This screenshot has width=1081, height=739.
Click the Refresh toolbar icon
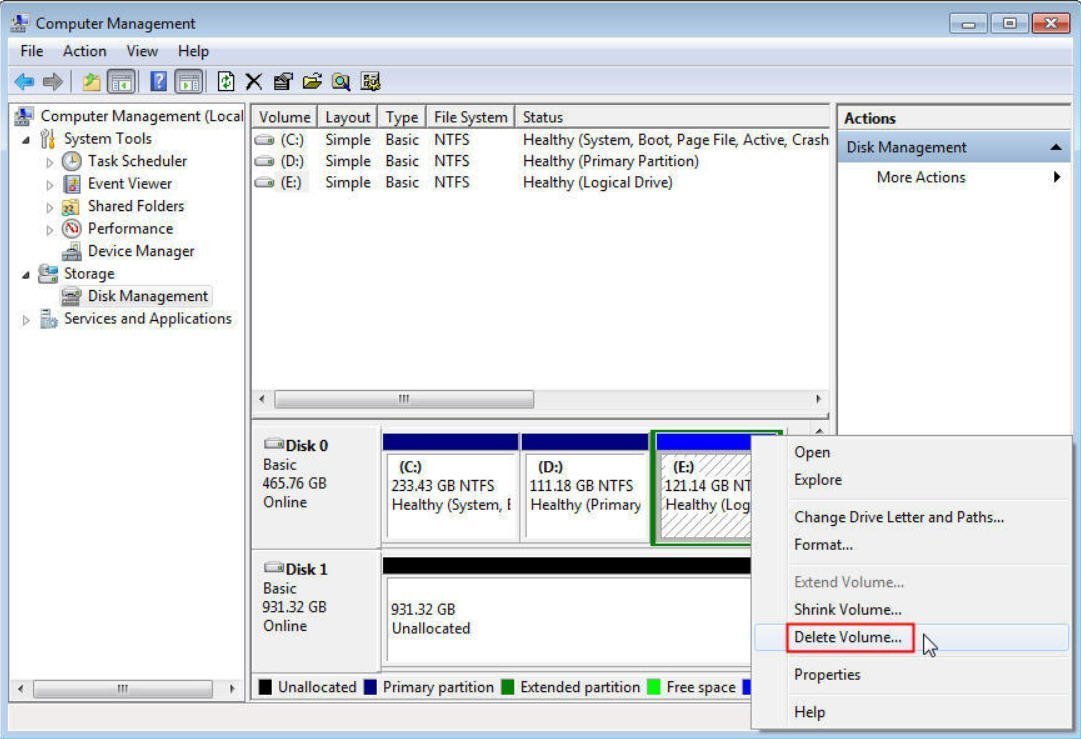[x=225, y=82]
